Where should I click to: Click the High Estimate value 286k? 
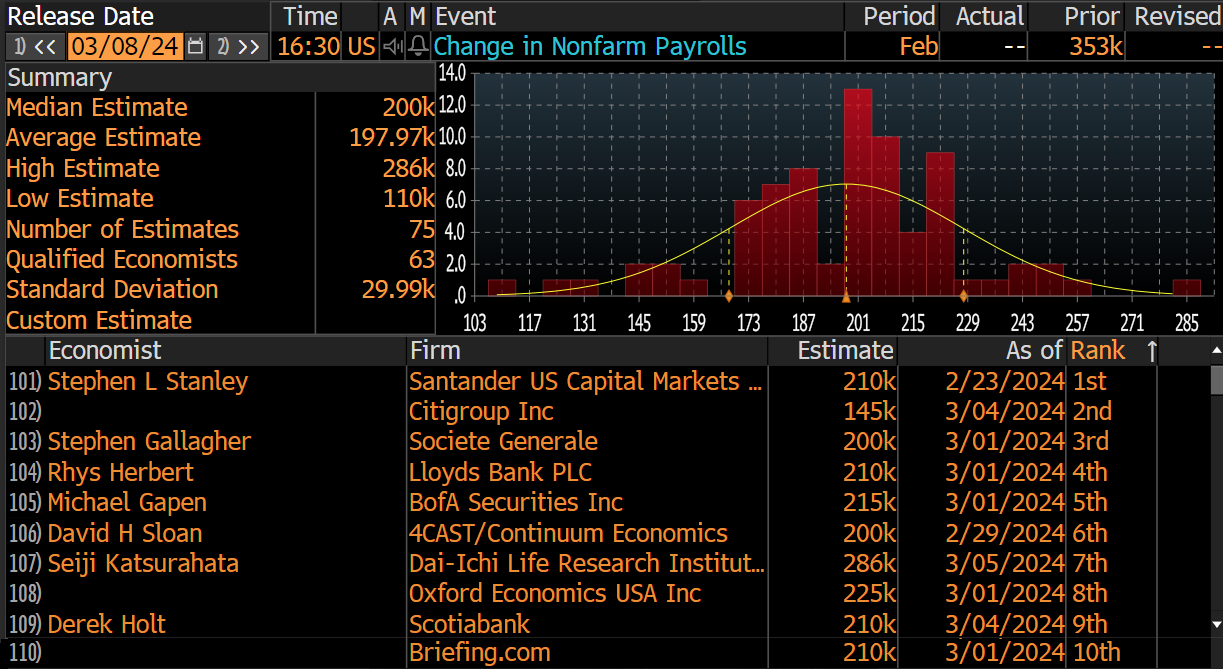[408, 168]
